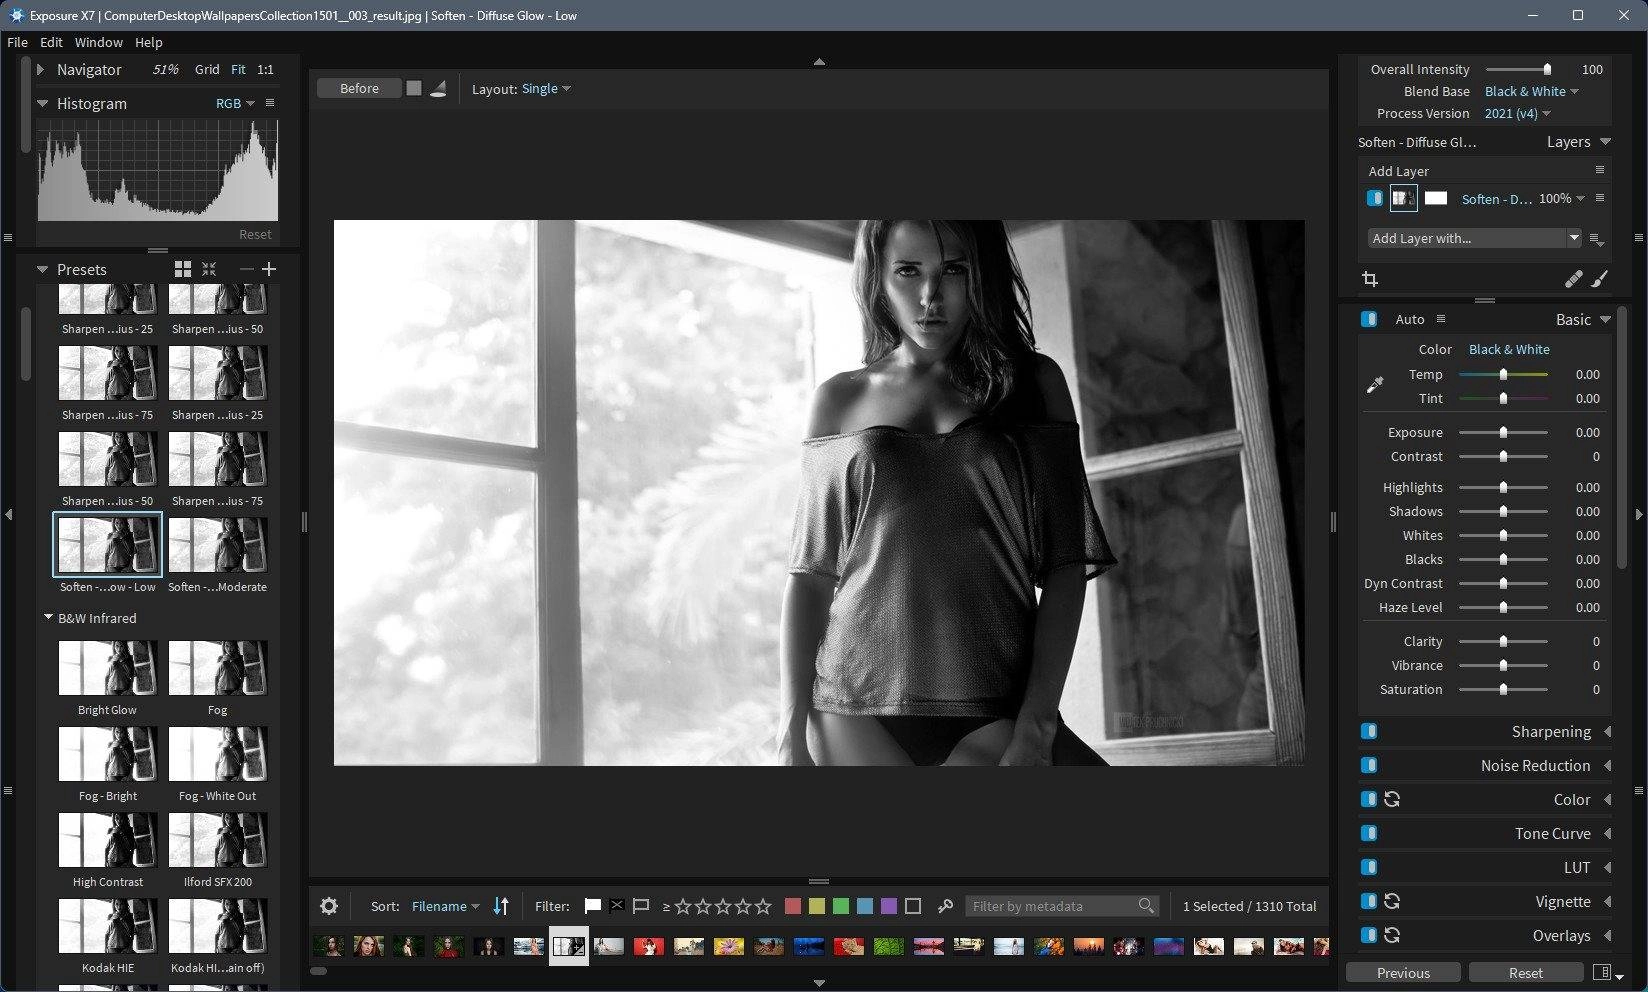Toggle the Tone Curve panel switch

(x=1369, y=833)
